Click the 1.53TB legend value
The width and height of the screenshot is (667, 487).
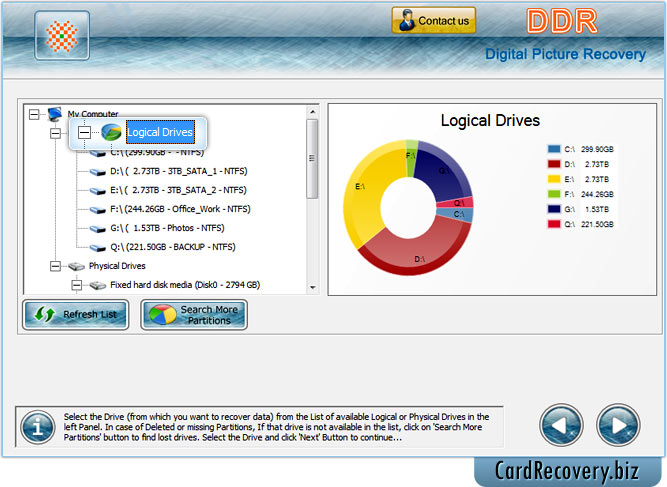coord(597,209)
